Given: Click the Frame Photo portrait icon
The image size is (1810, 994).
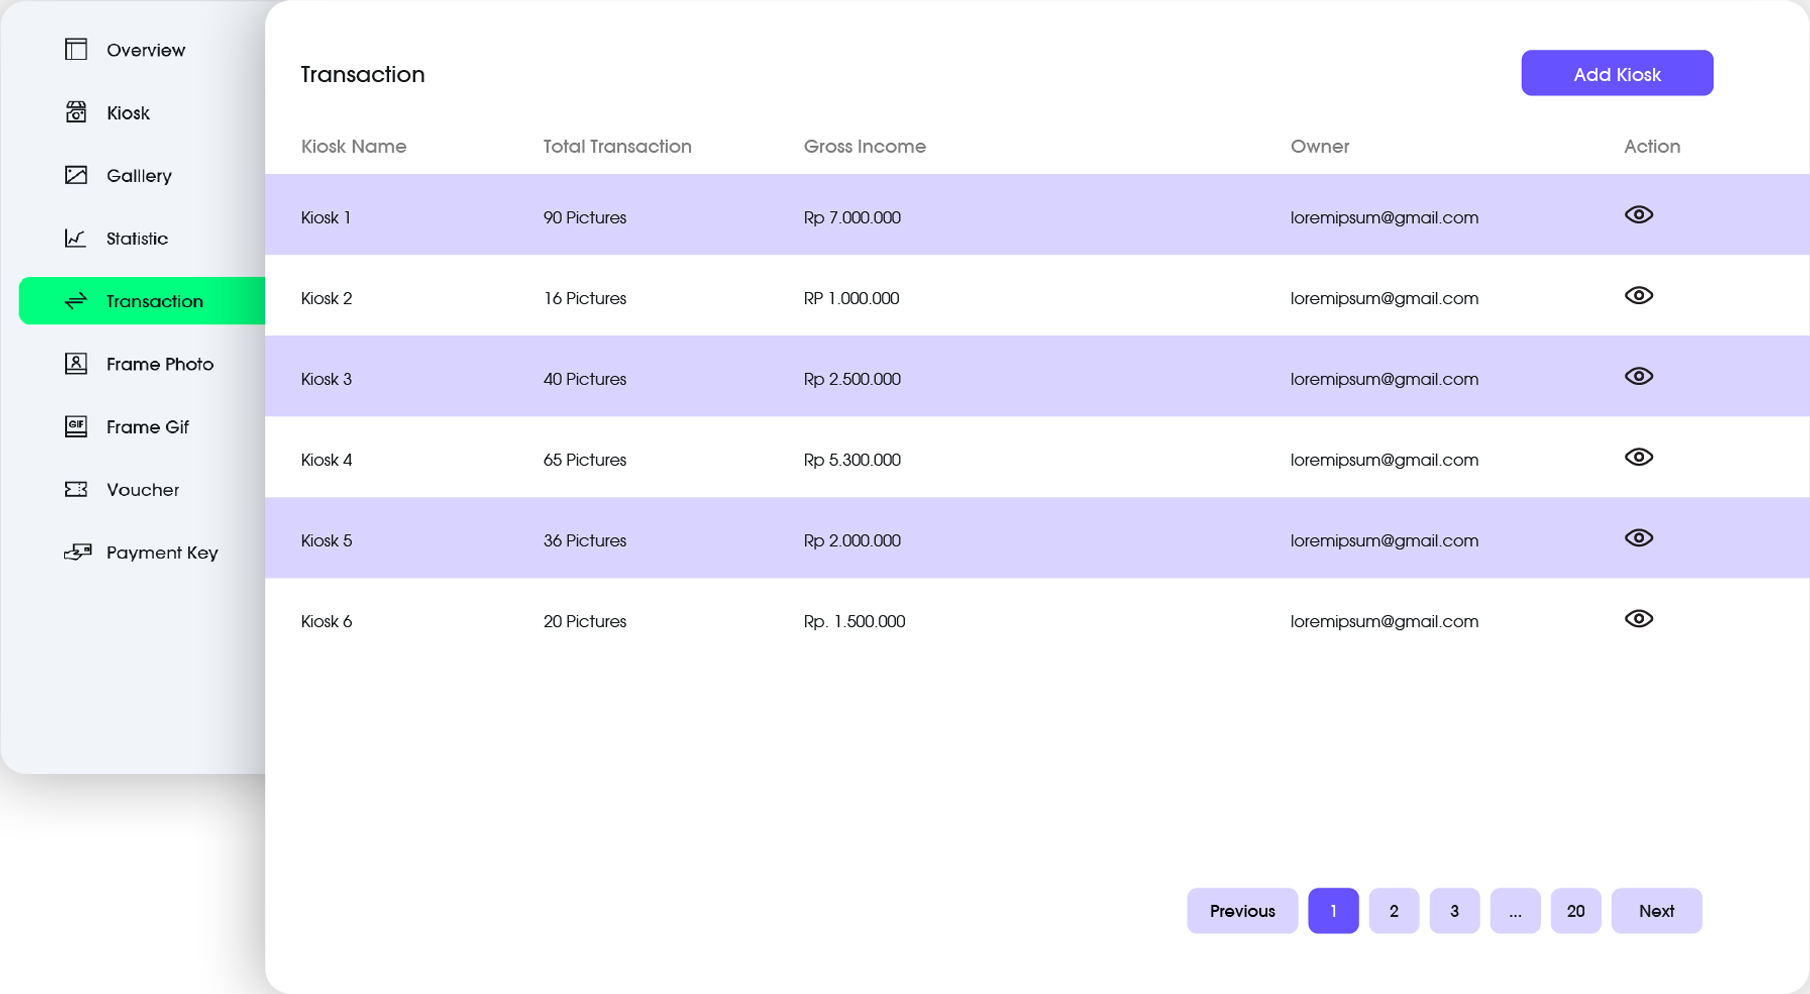Looking at the screenshot, I should 76,364.
